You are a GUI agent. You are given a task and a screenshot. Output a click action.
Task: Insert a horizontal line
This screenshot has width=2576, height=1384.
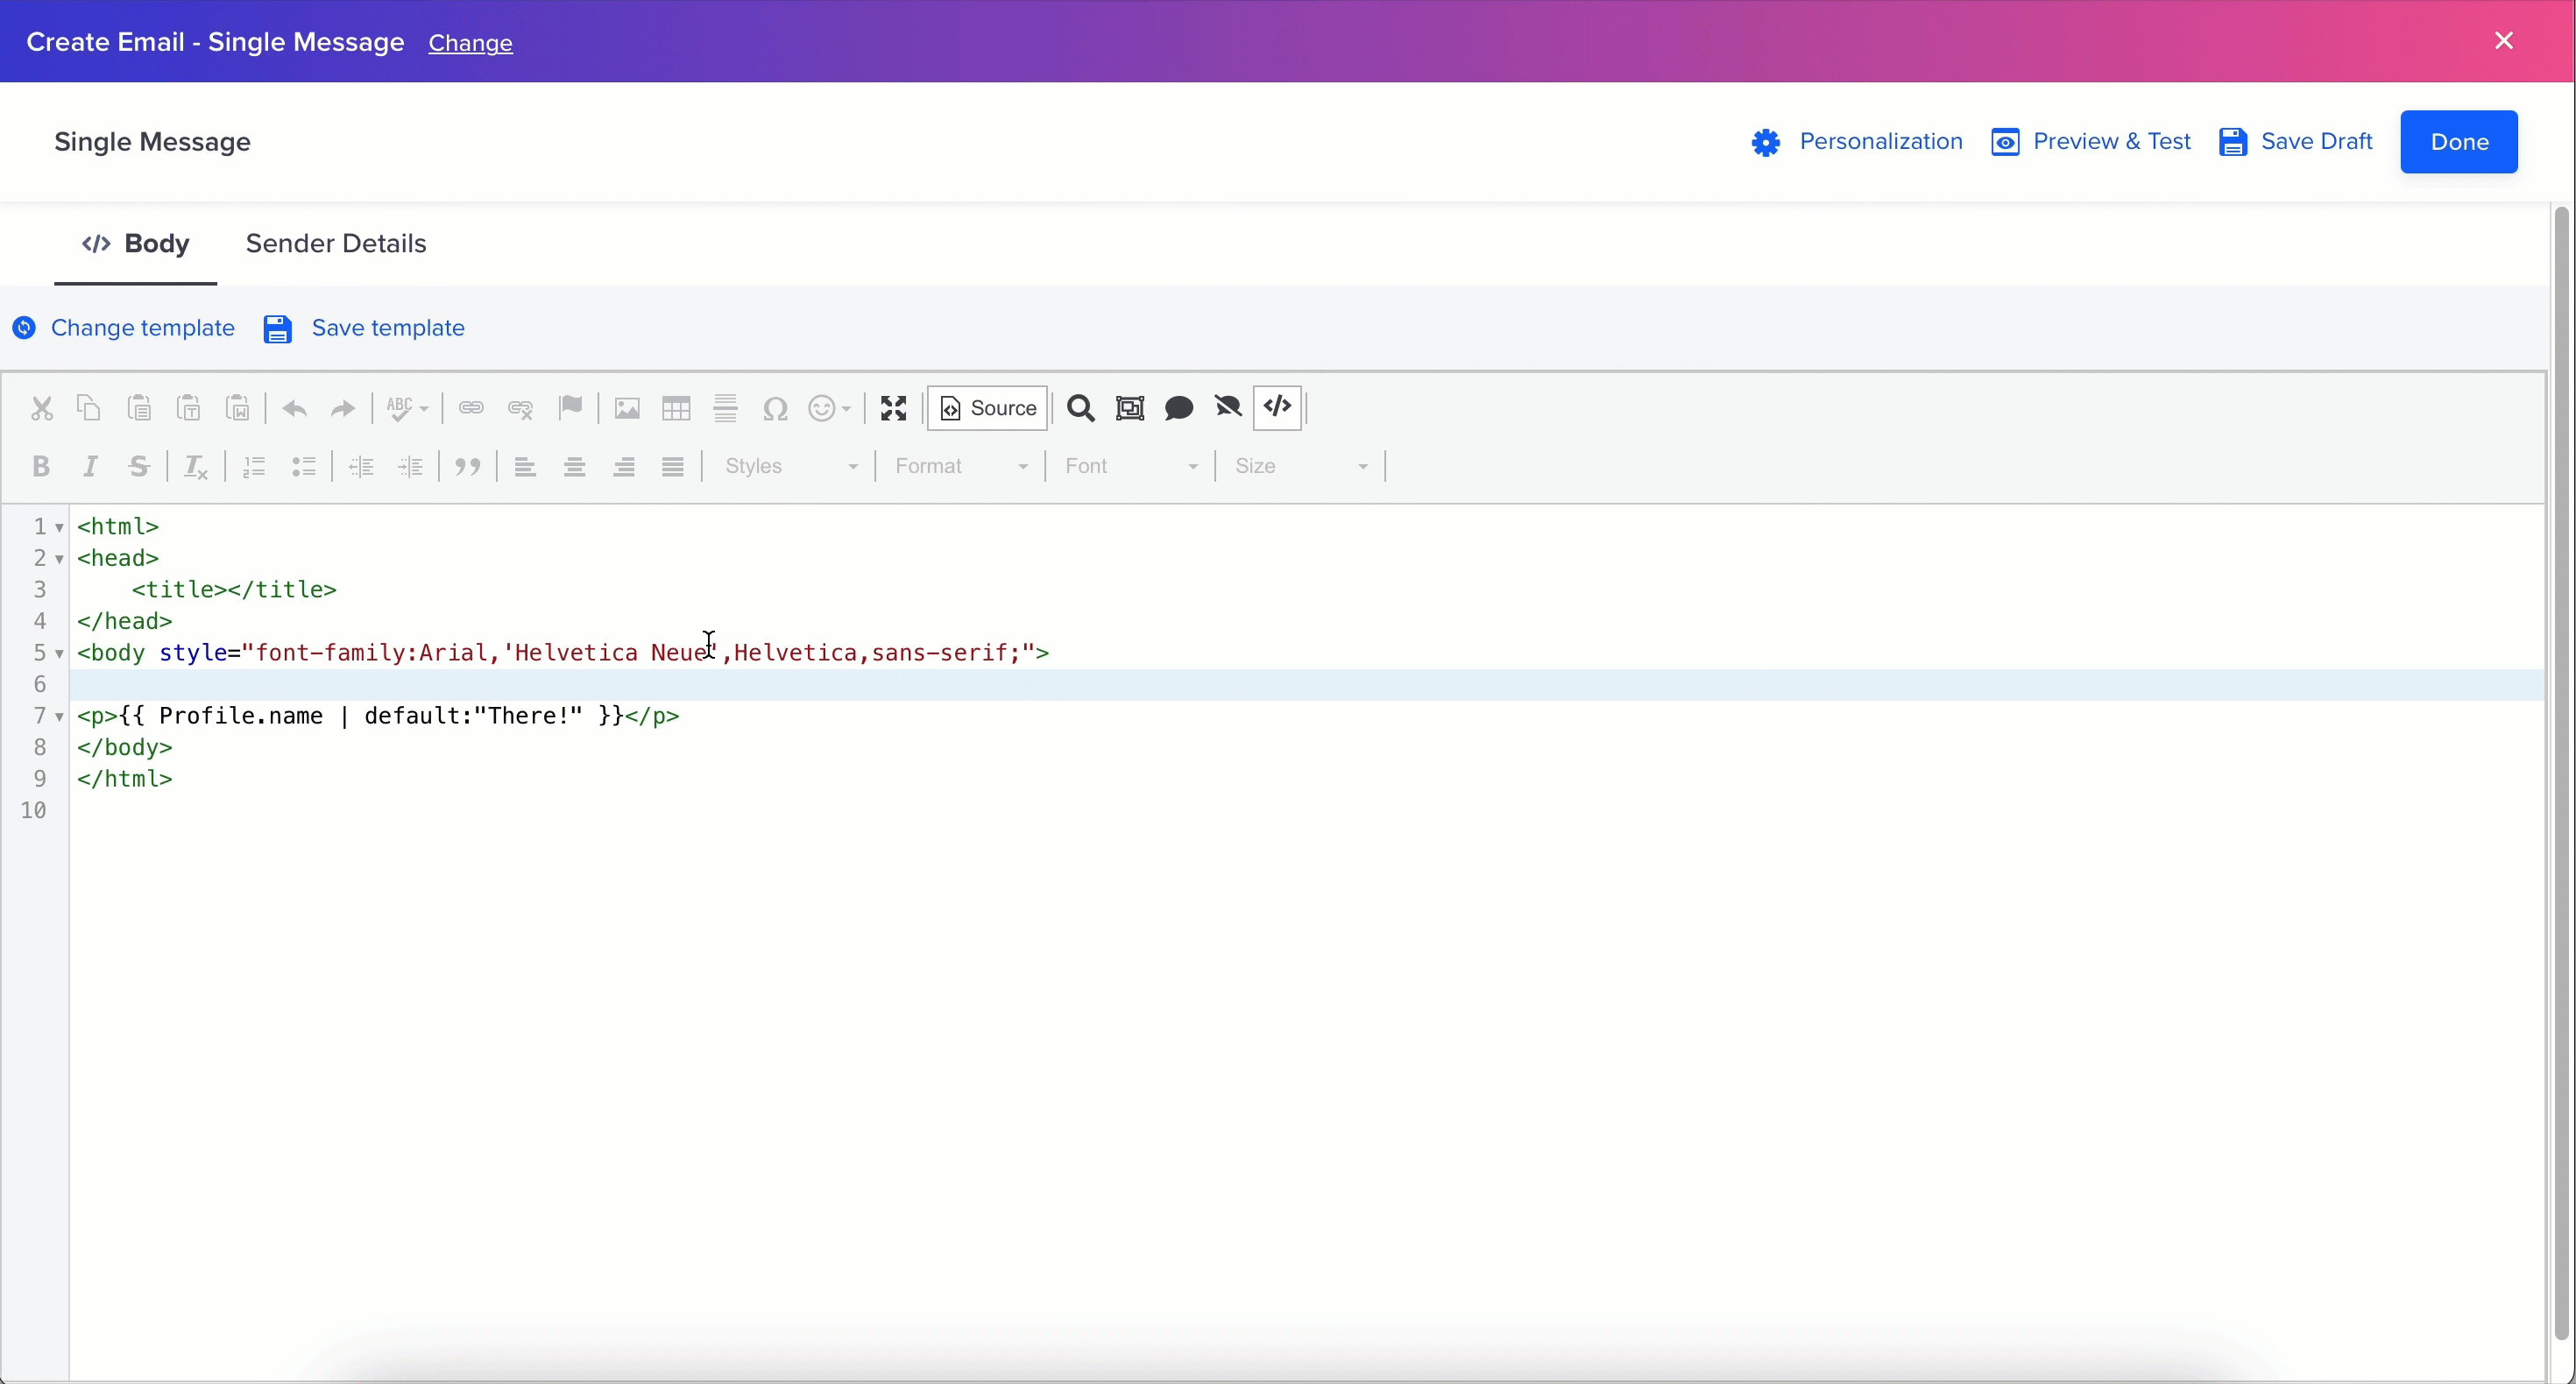click(x=726, y=408)
